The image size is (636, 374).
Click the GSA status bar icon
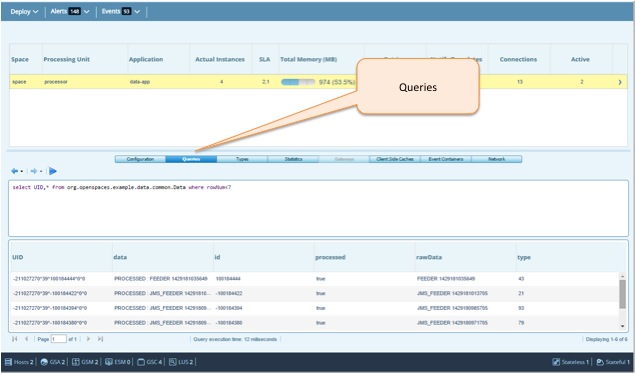point(44,362)
